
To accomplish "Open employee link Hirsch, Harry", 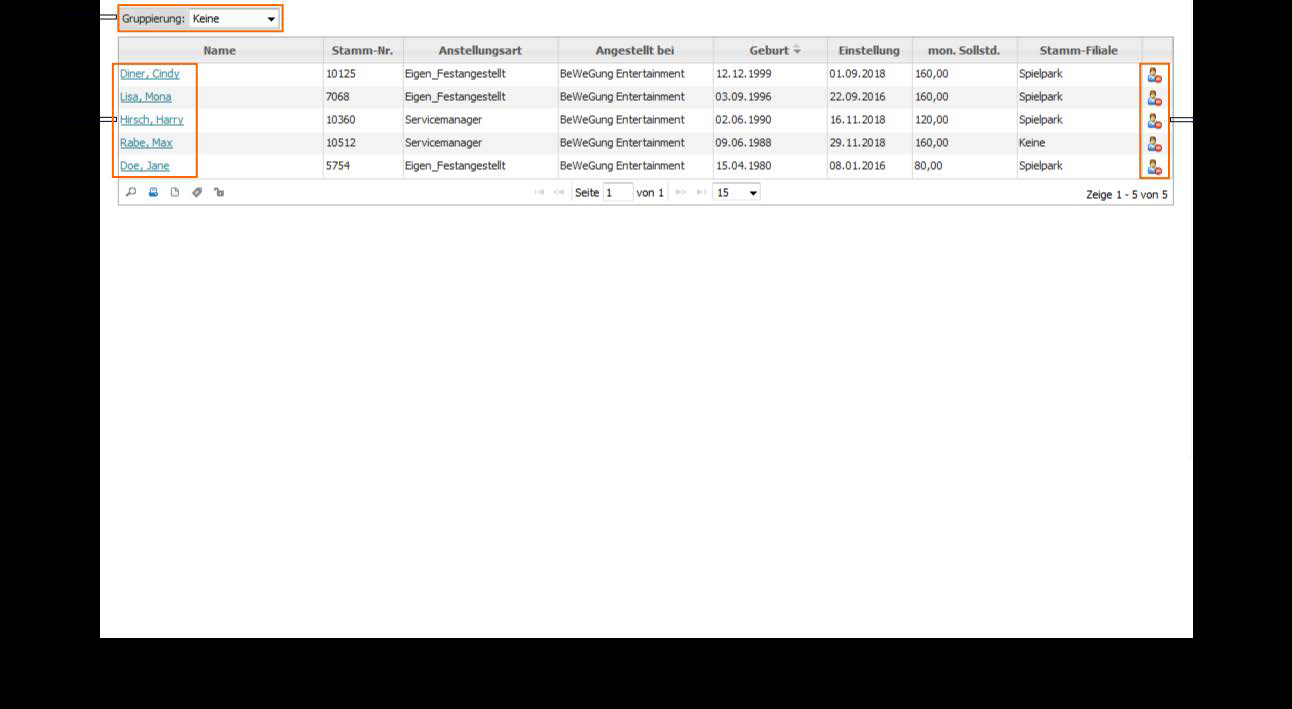I will [152, 120].
